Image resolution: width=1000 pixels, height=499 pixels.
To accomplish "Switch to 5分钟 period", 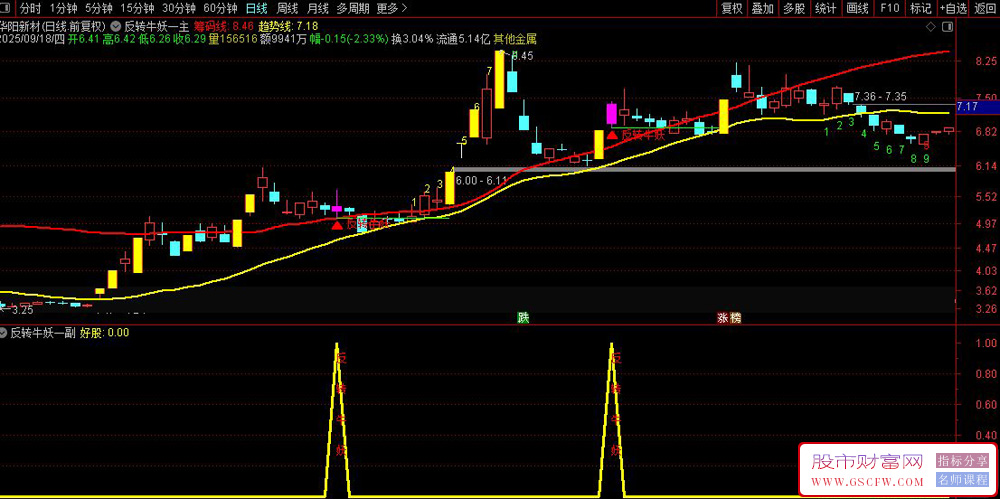I will pos(98,8).
